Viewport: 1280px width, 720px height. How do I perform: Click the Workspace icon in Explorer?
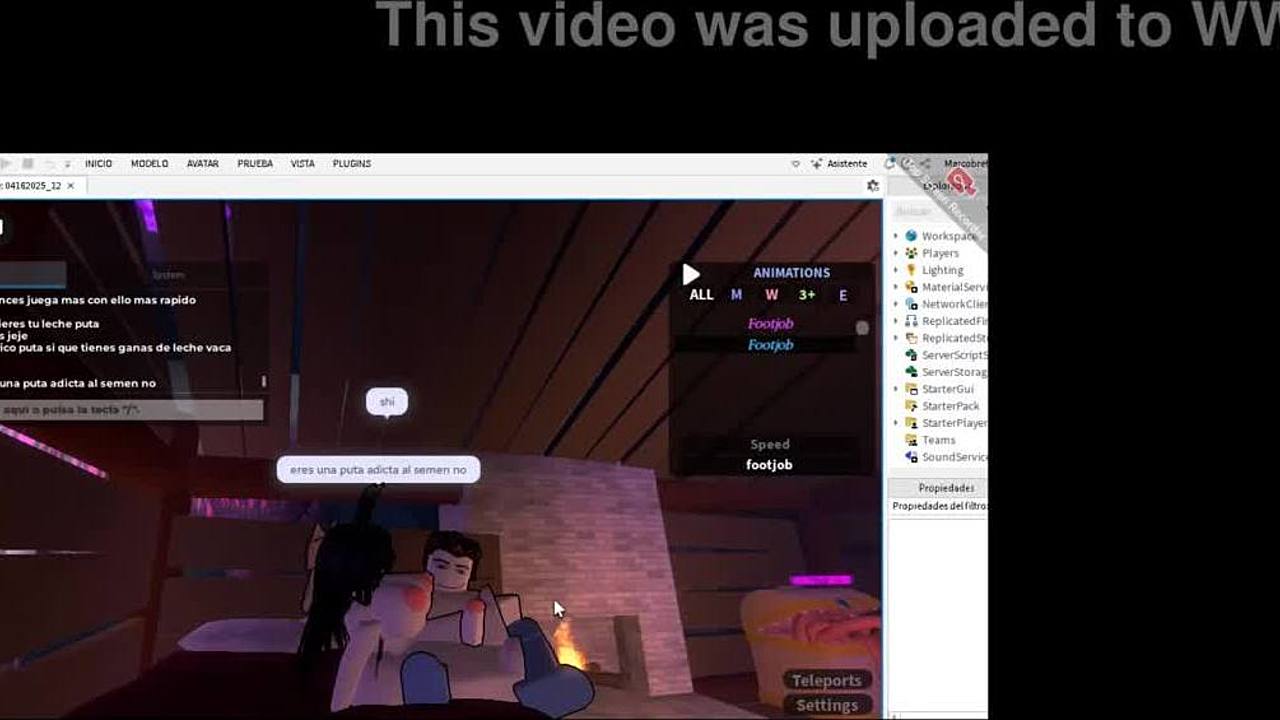(911, 236)
